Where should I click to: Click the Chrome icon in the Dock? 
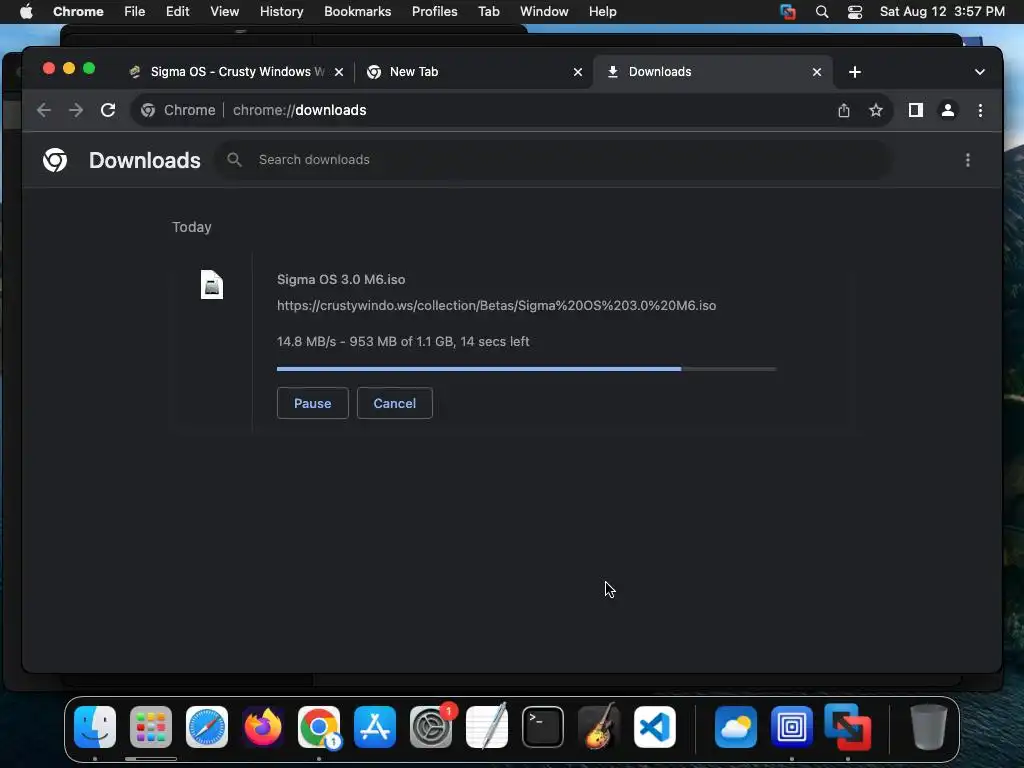(319, 727)
